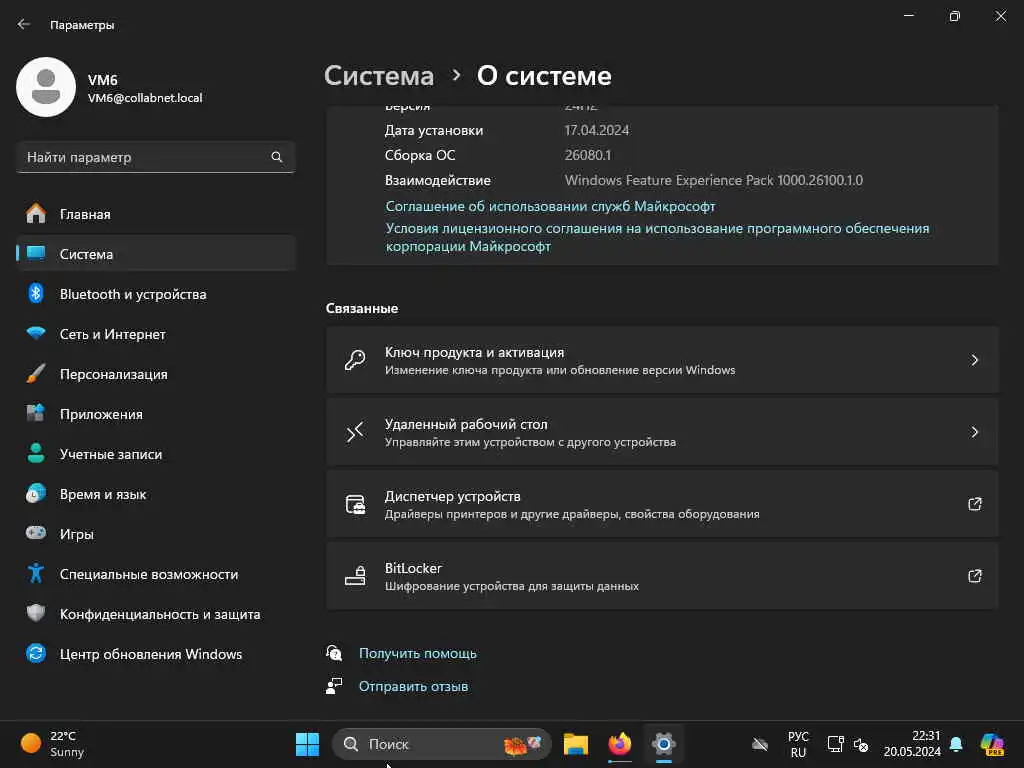Select Система in sidebar
The height and width of the screenshot is (768, 1024).
155,254
